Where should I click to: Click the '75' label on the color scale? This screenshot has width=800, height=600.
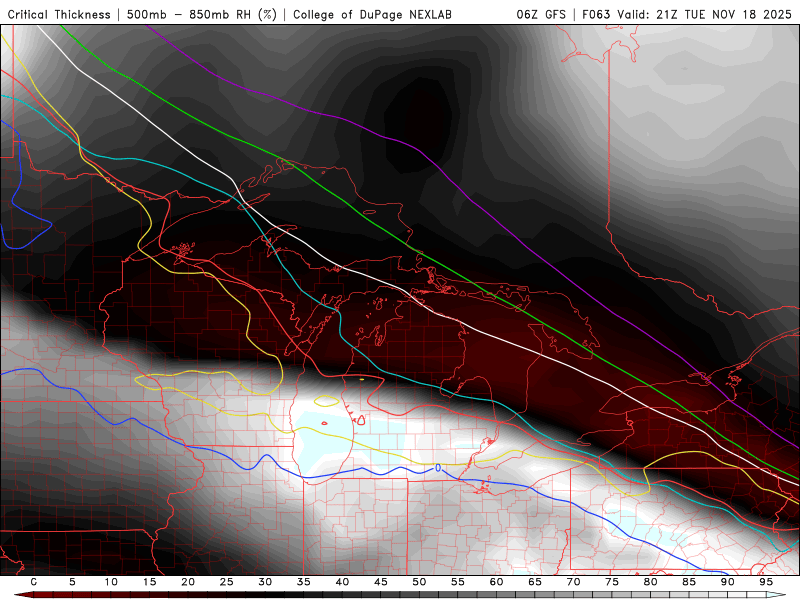click(x=612, y=582)
